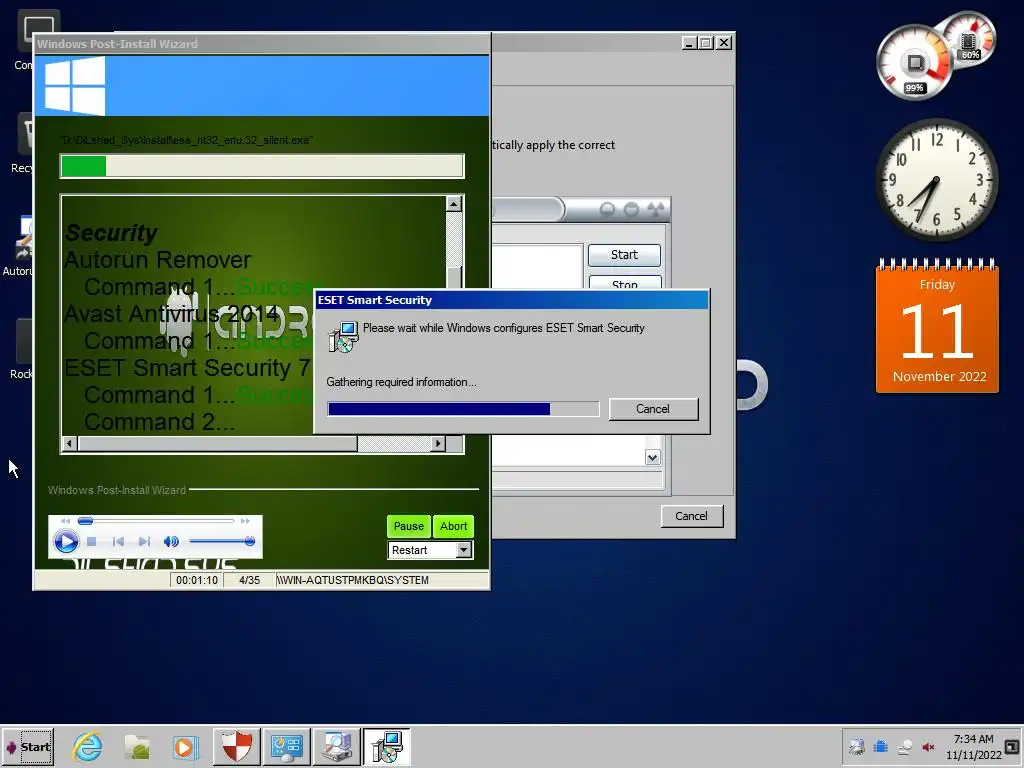Click the green installation progress bar
This screenshot has width=1024, height=768.
262,166
